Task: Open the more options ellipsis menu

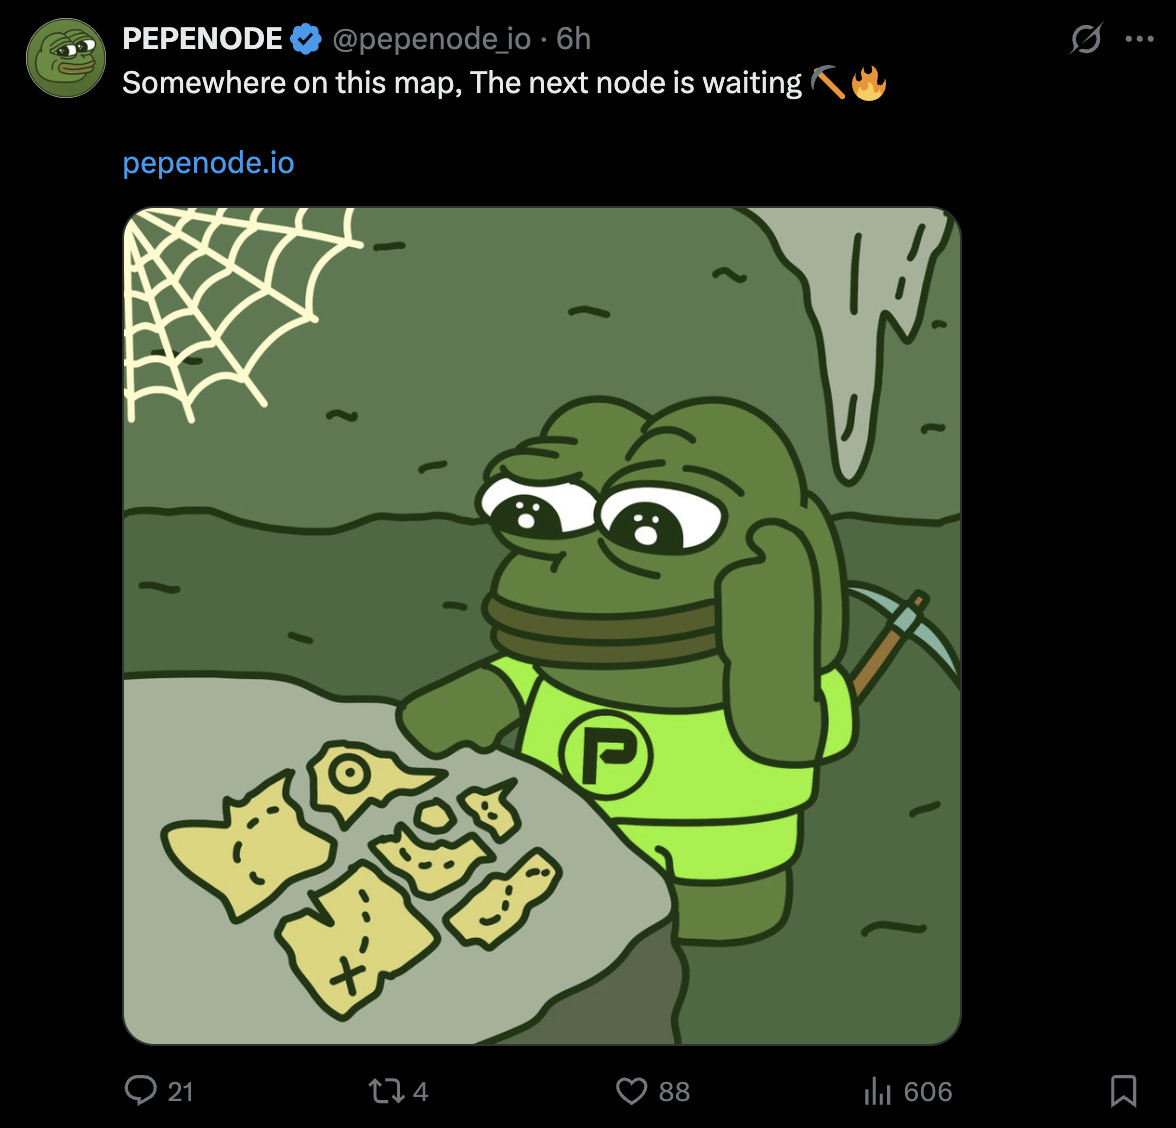Action: (1139, 38)
